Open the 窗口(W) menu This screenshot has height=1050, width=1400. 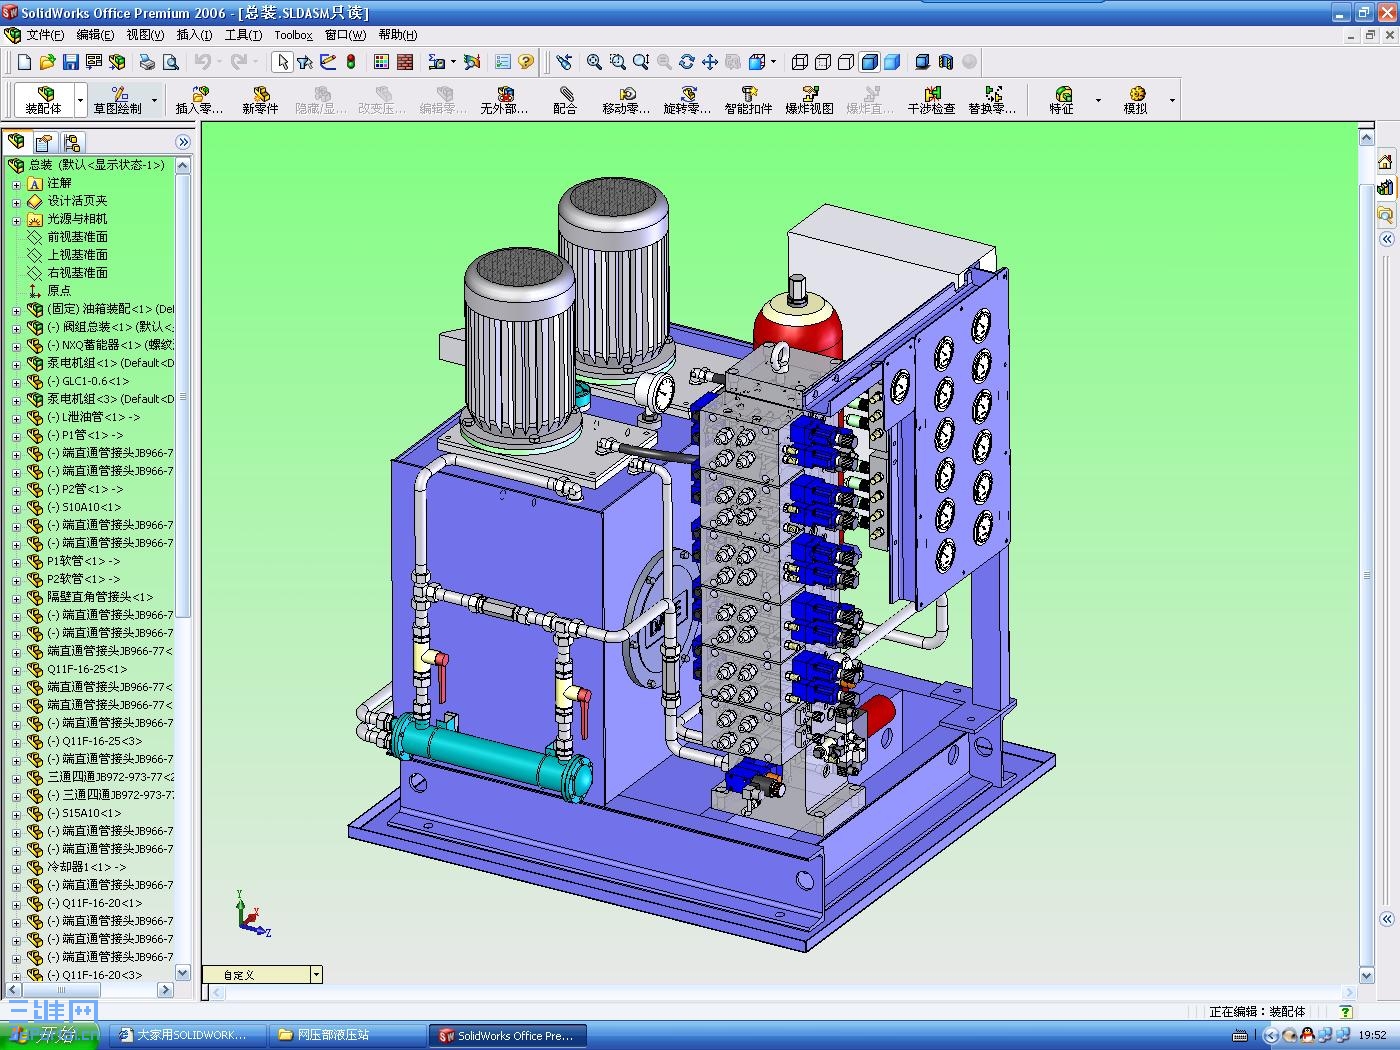[x=345, y=35]
